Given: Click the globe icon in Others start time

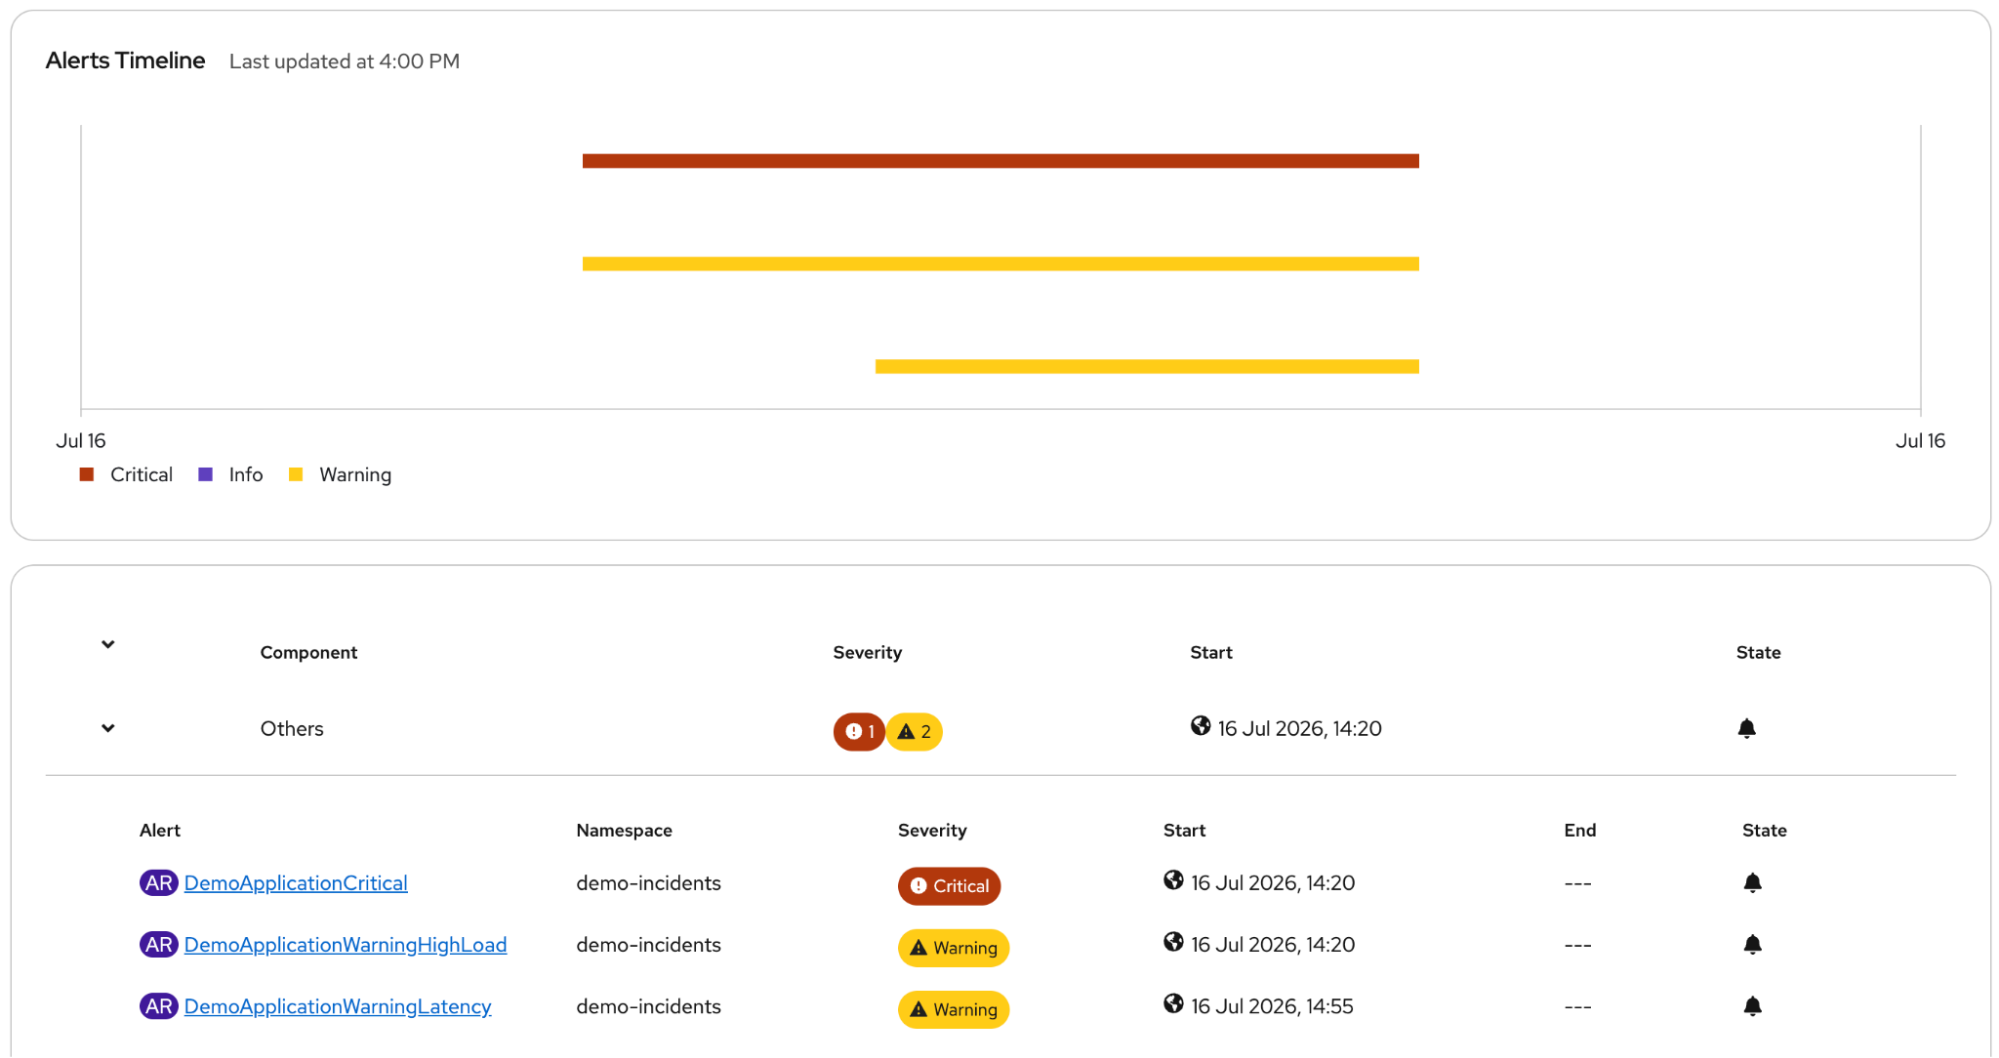Looking at the screenshot, I should pyautogui.click(x=1201, y=725).
